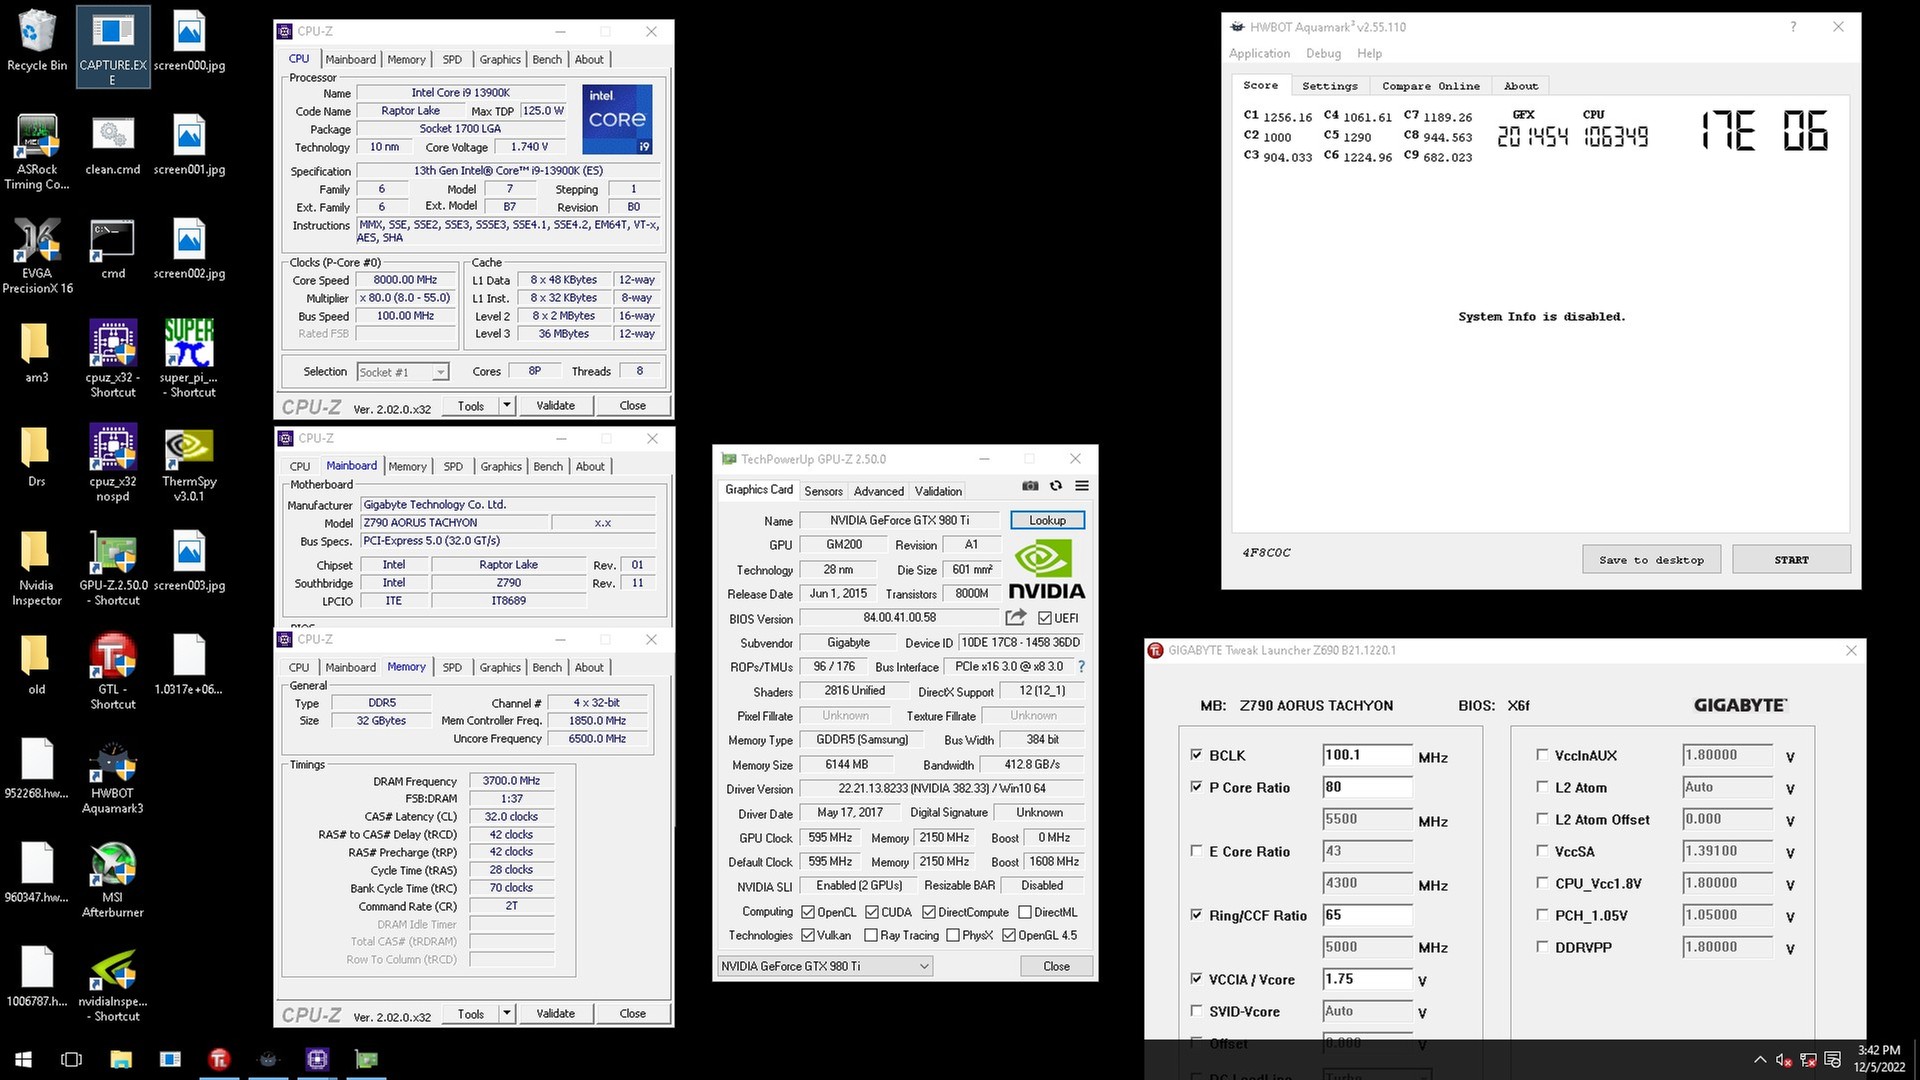Toggle UEFI checkbox in GPU-Z
This screenshot has width=1920, height=1080.
(1045, 618)
